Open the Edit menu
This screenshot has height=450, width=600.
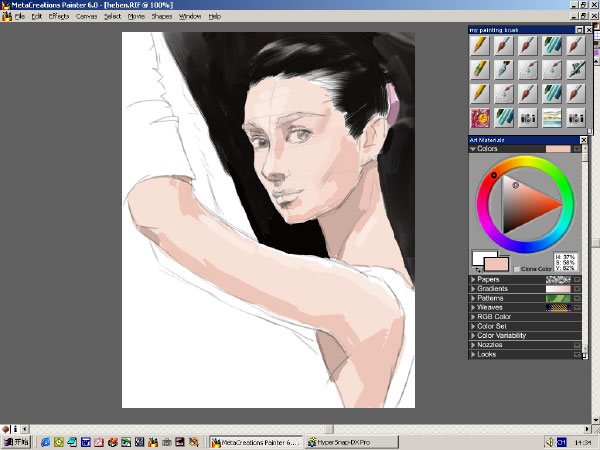37,16
